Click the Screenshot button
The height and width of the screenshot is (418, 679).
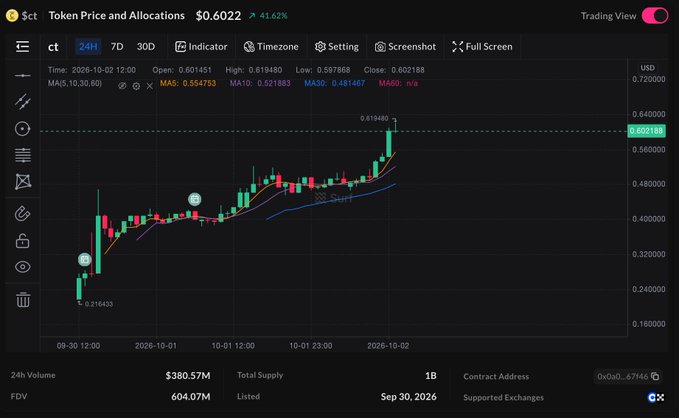pyautogui.click(x=405, y=46)
